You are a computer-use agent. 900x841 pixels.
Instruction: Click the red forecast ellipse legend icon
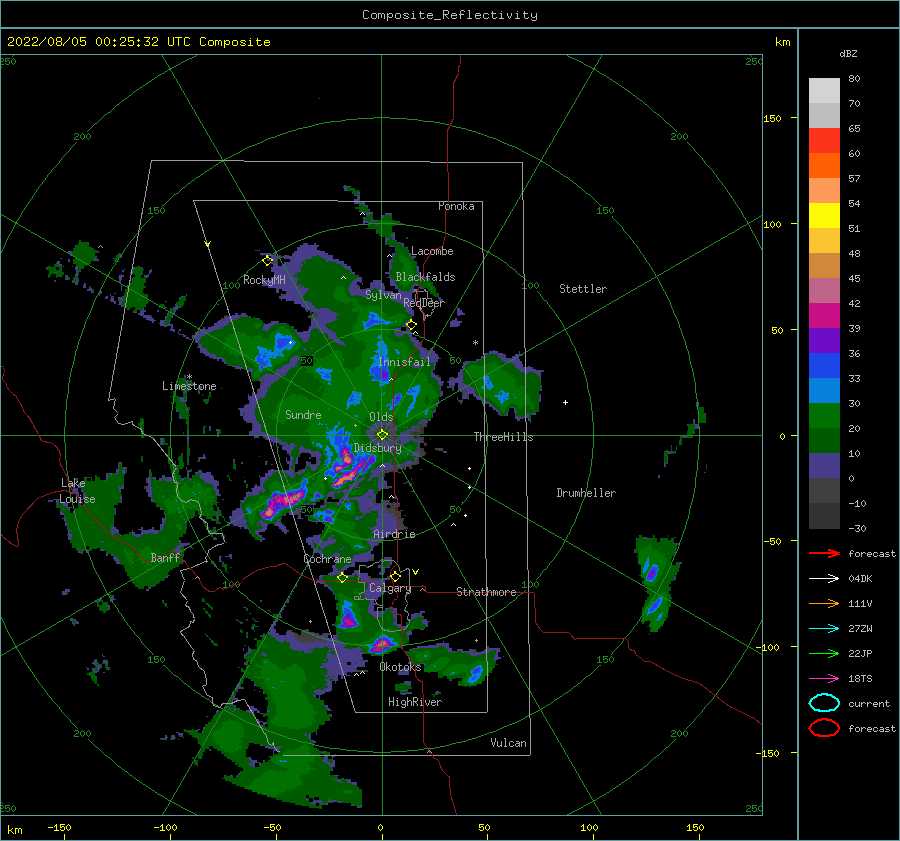point(824,728)
